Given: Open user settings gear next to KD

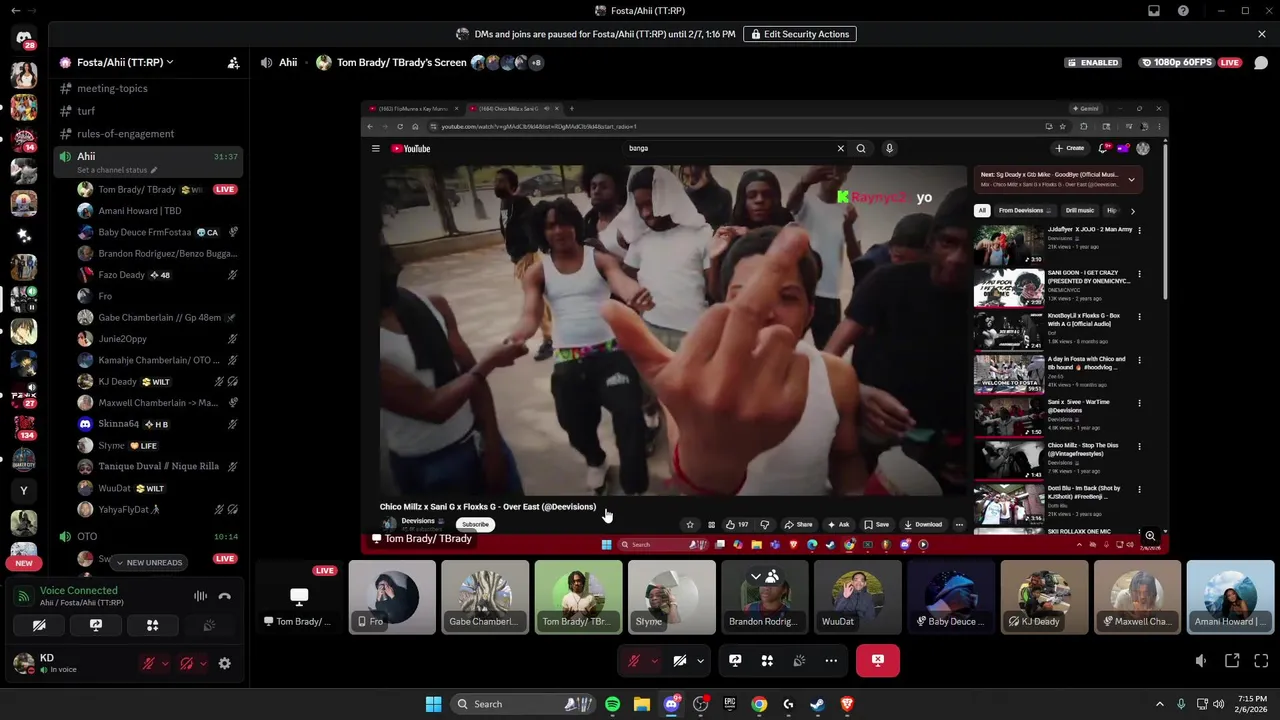Looking at the screenshot, I should pyautogui.click(x=224, y=663).
